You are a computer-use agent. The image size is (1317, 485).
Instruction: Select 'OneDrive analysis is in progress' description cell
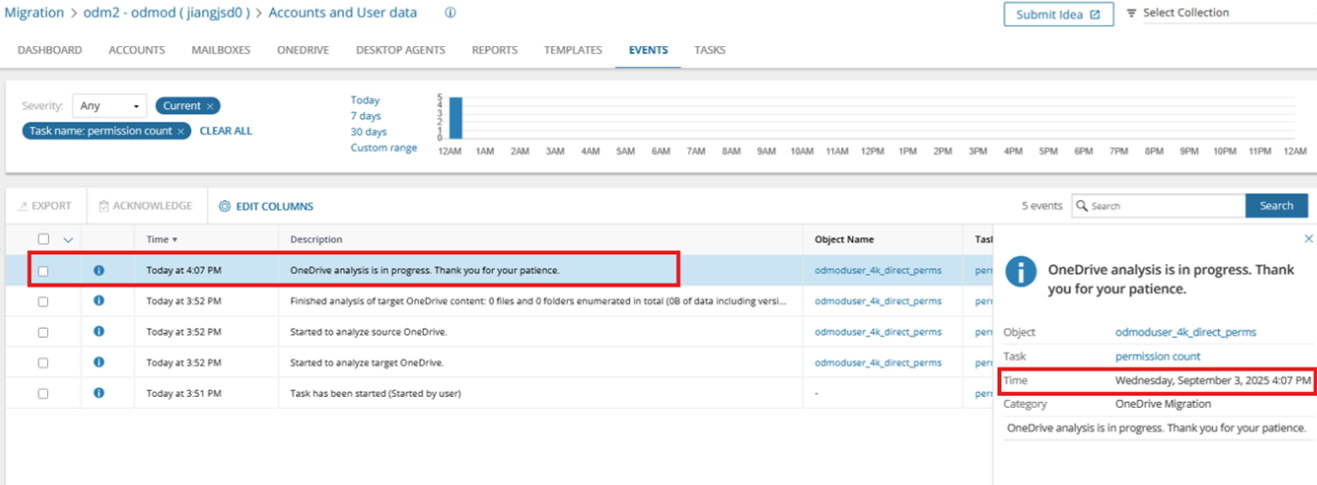[425, 270]
